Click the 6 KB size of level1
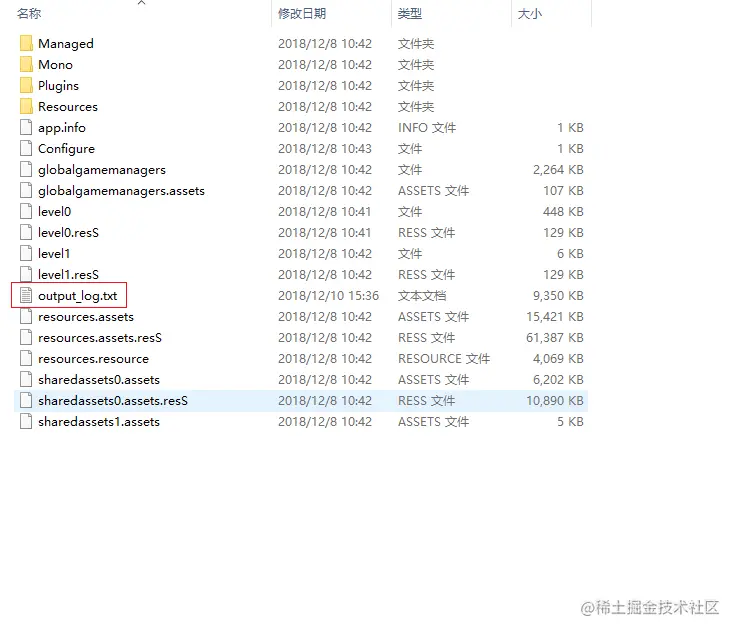This screenshot has height=635, width=738. click(x=570, y=253)
